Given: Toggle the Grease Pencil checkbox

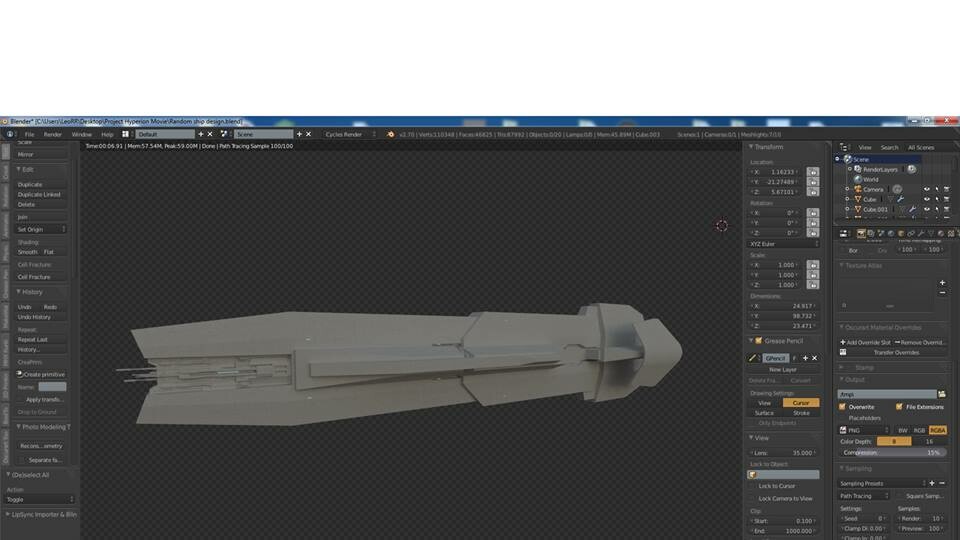Looking at the screenshot, I should point(759,341).
